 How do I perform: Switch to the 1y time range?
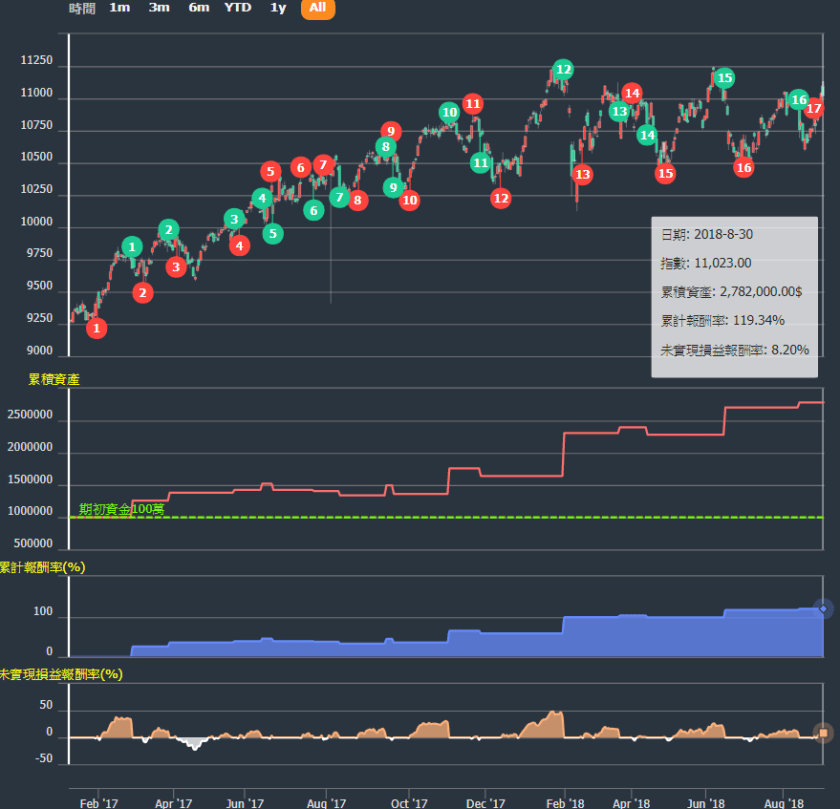tap(278, 8)
